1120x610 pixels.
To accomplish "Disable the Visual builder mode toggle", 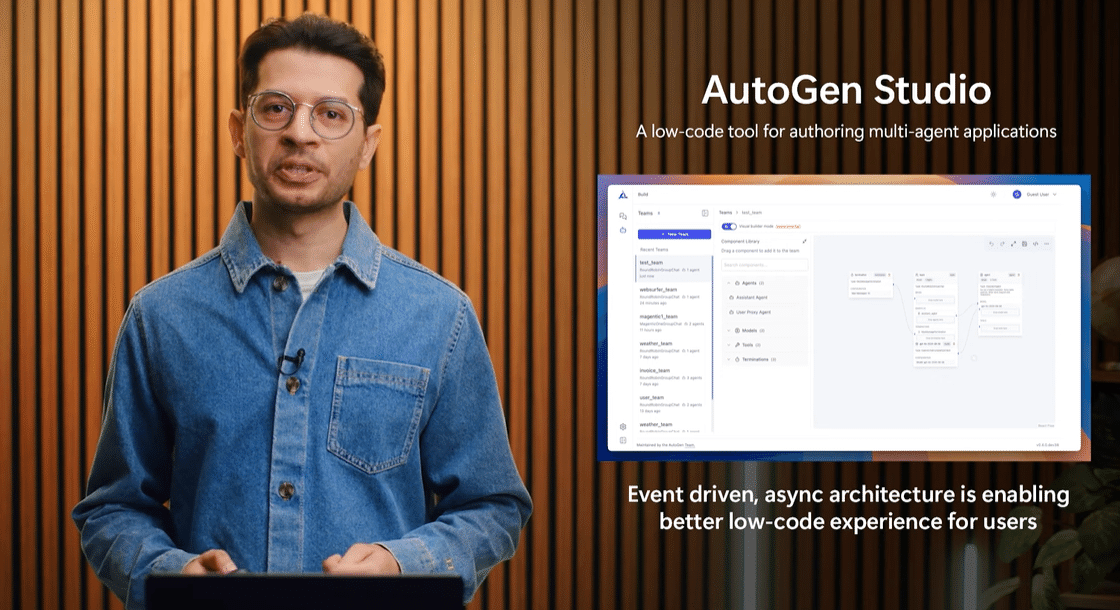I will 729,227.
